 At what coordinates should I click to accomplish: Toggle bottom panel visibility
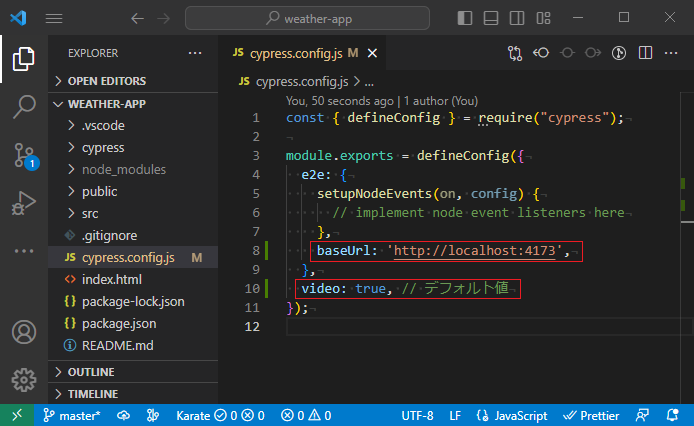point(490,18)
